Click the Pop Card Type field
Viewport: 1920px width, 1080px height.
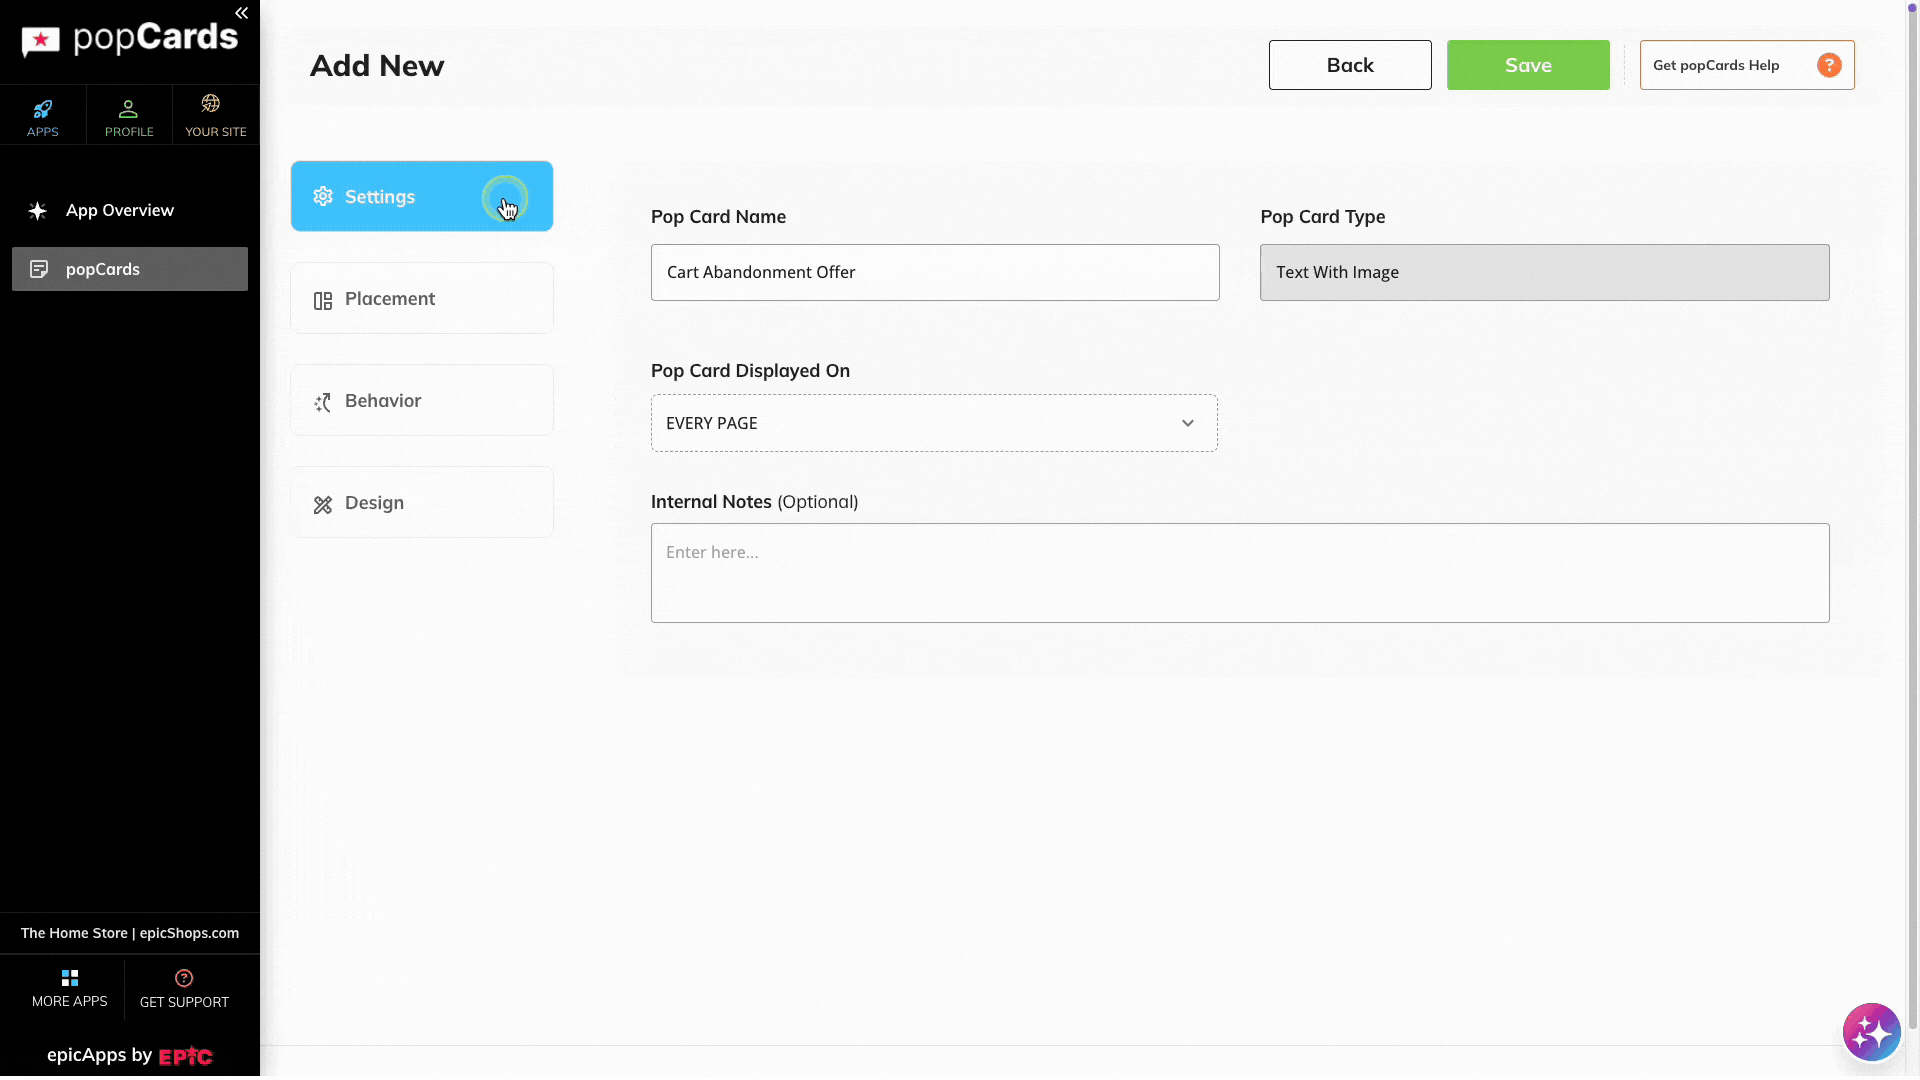point(1545,272)
